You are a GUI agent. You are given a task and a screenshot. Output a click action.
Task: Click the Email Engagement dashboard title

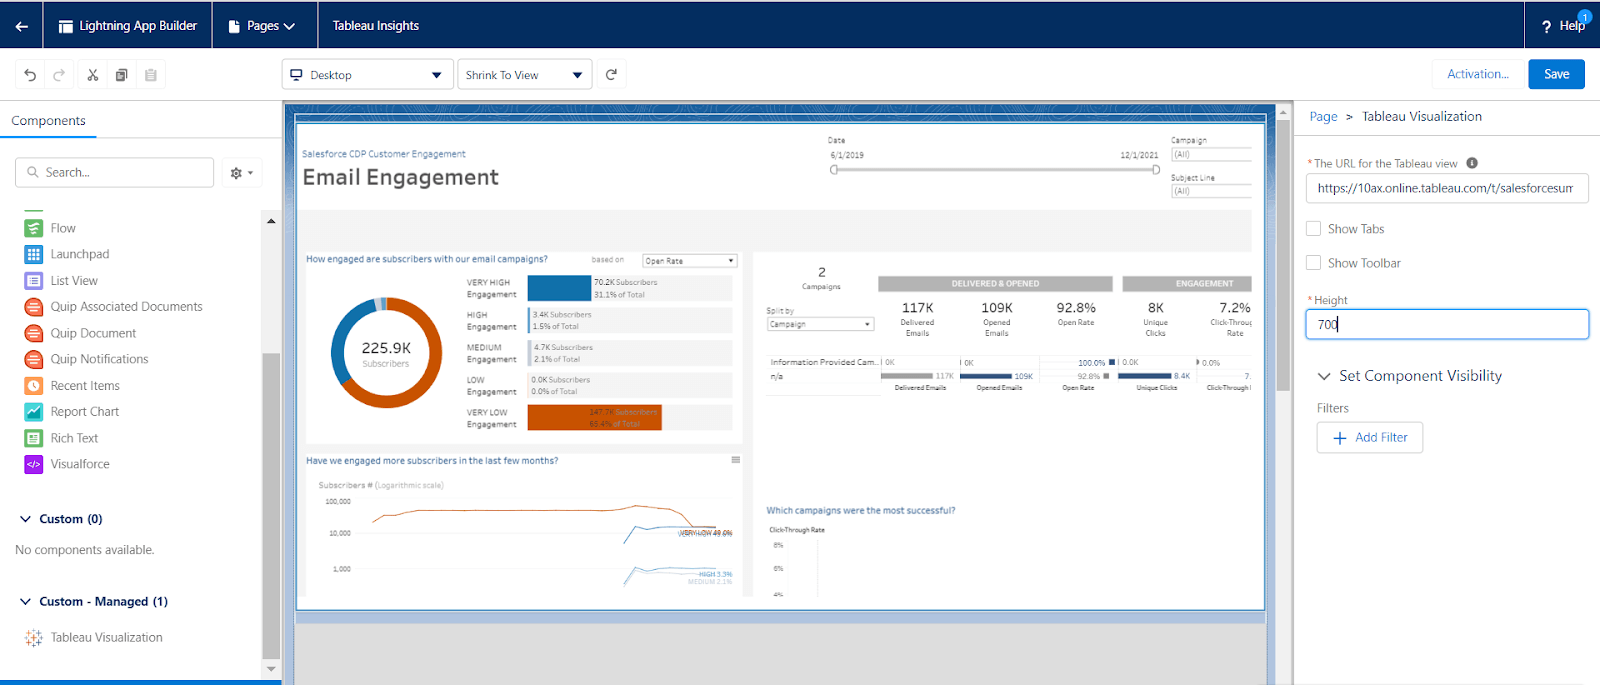(x=400, y=178)
